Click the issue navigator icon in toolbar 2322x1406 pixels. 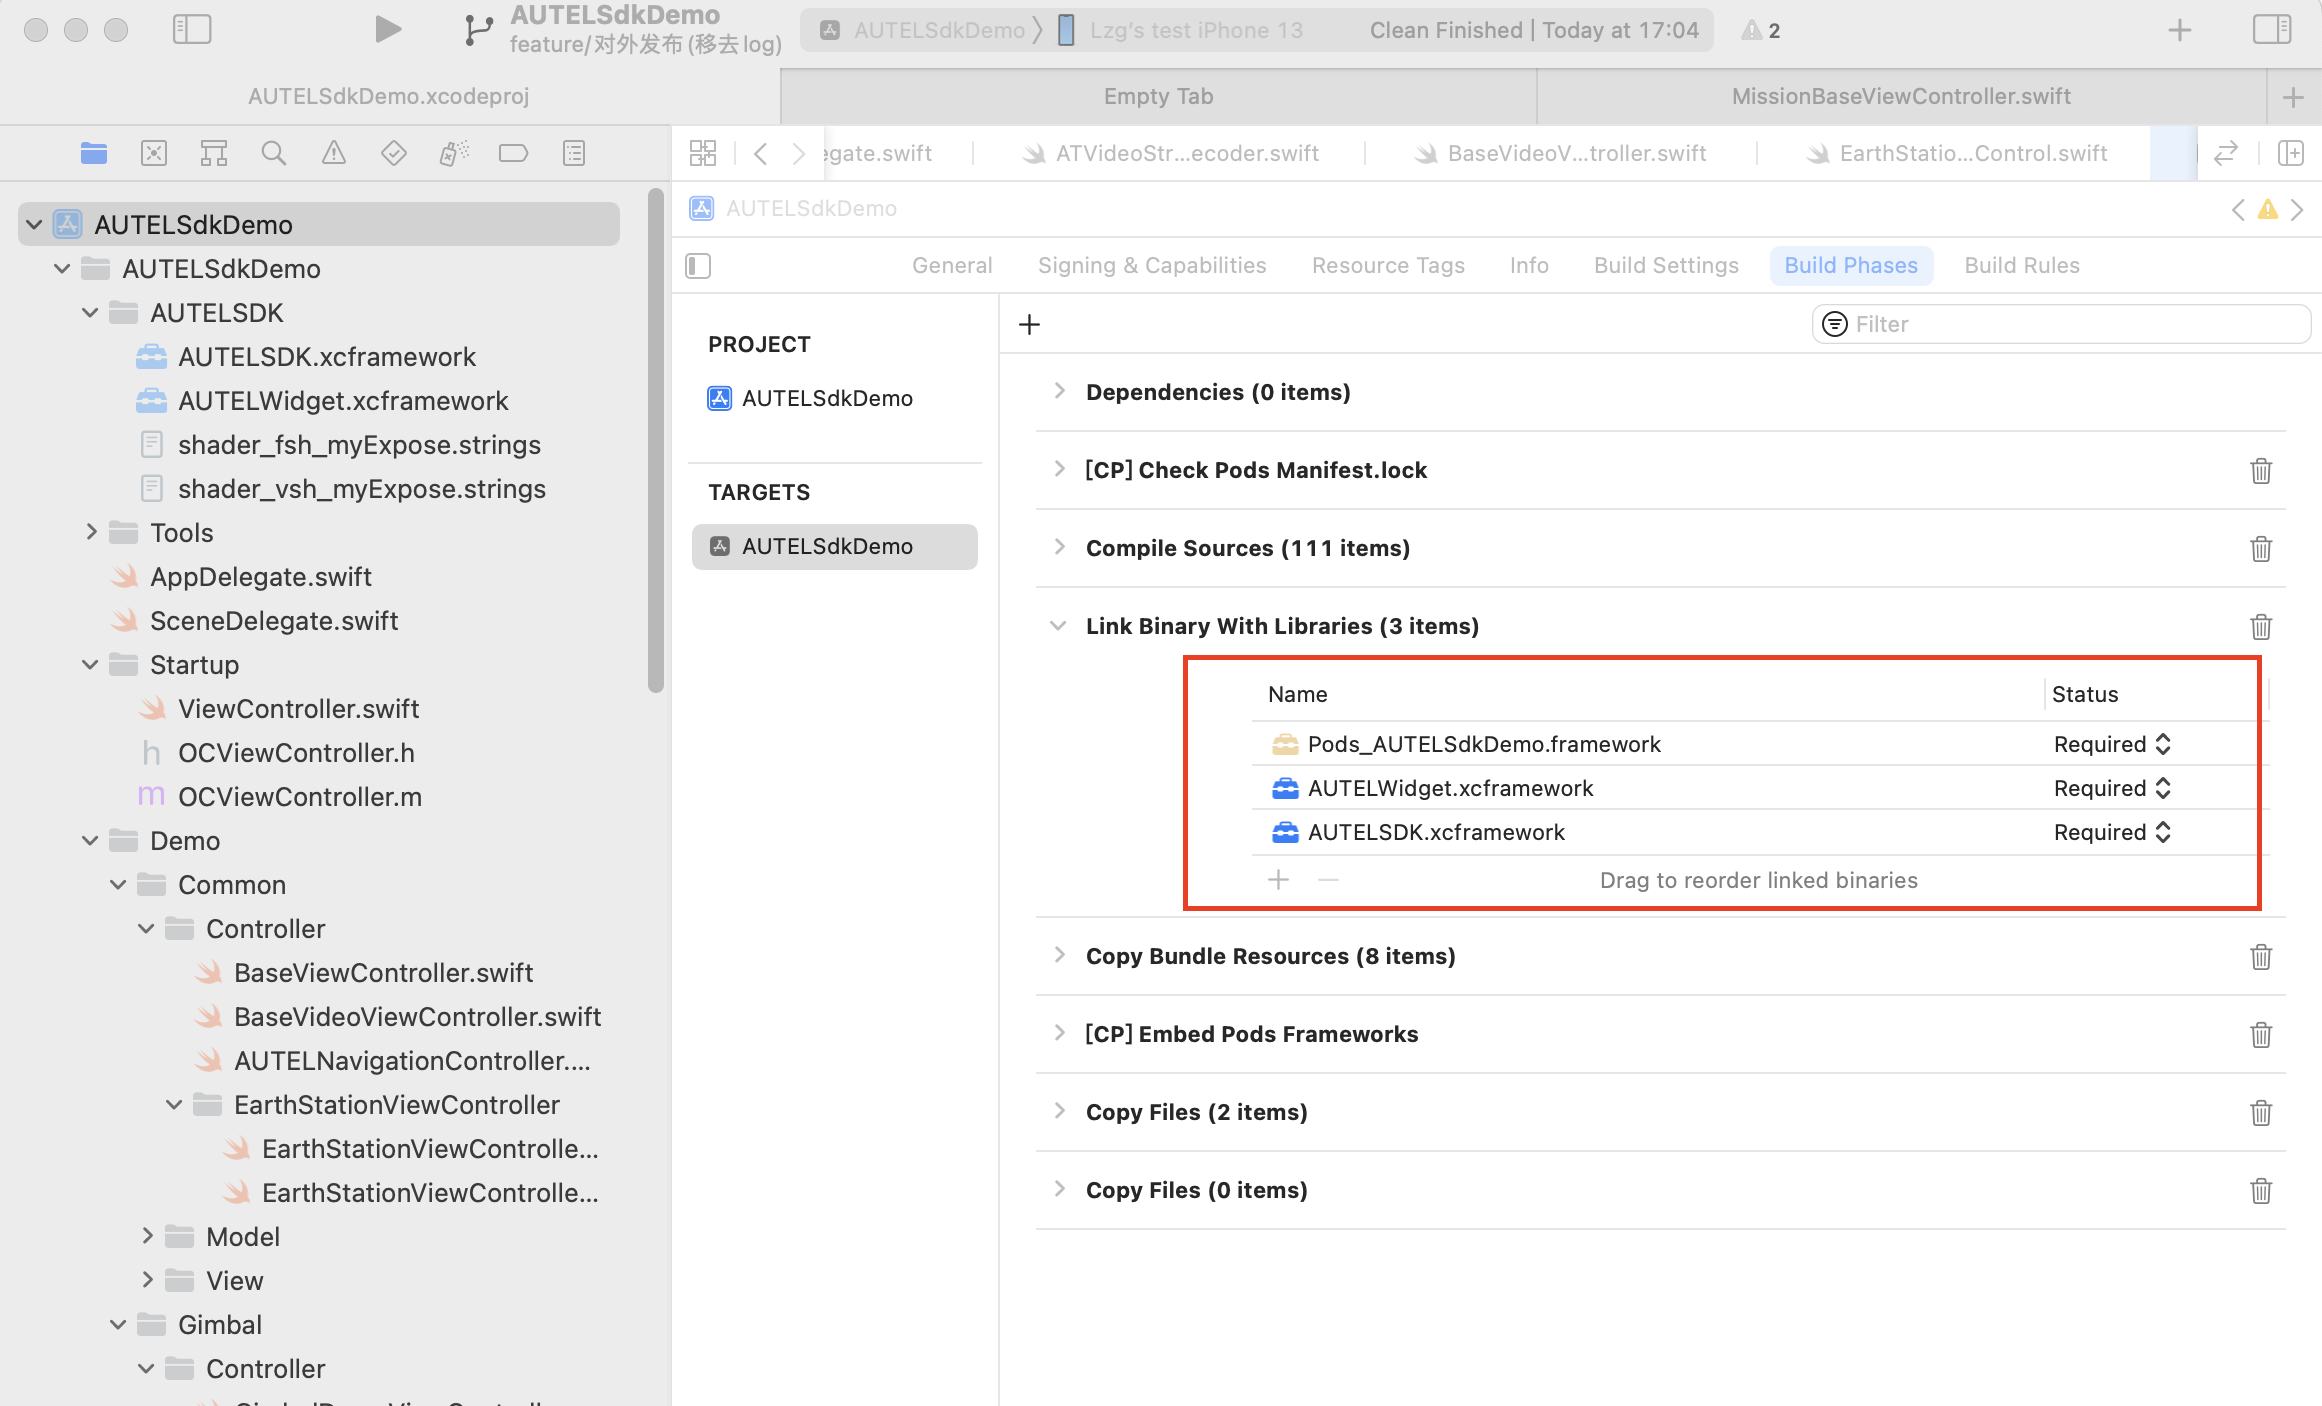[330, 154]
